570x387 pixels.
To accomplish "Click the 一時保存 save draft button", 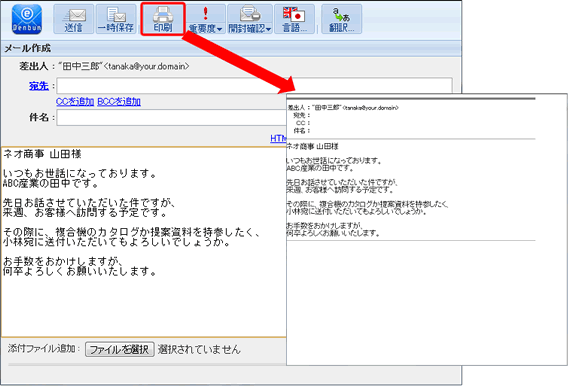I will click(x=116, y=19).
